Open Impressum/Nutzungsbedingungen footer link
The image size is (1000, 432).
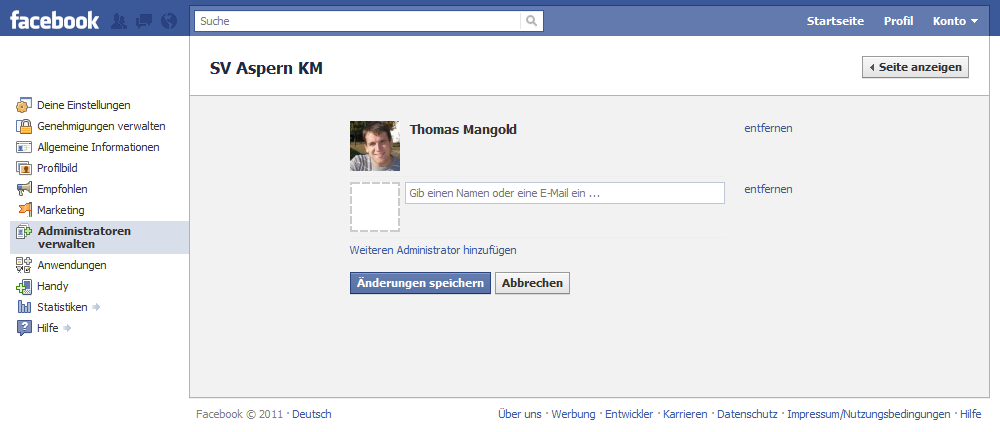point(869,414)
